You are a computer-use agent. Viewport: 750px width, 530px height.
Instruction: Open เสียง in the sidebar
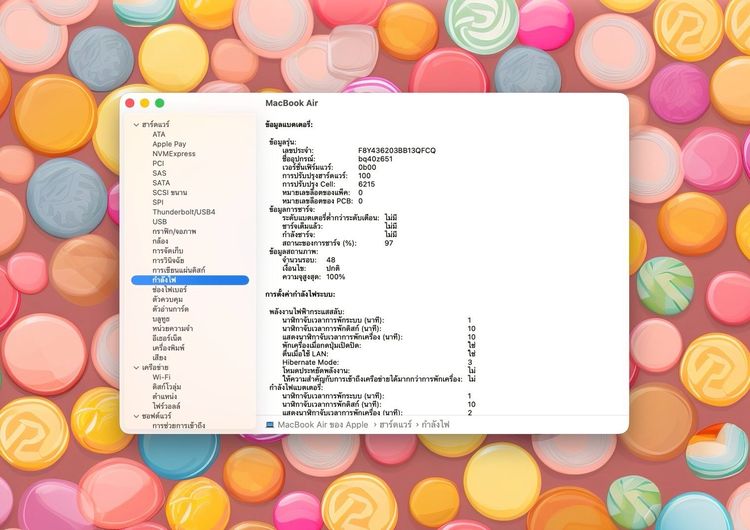pos(159,358)
